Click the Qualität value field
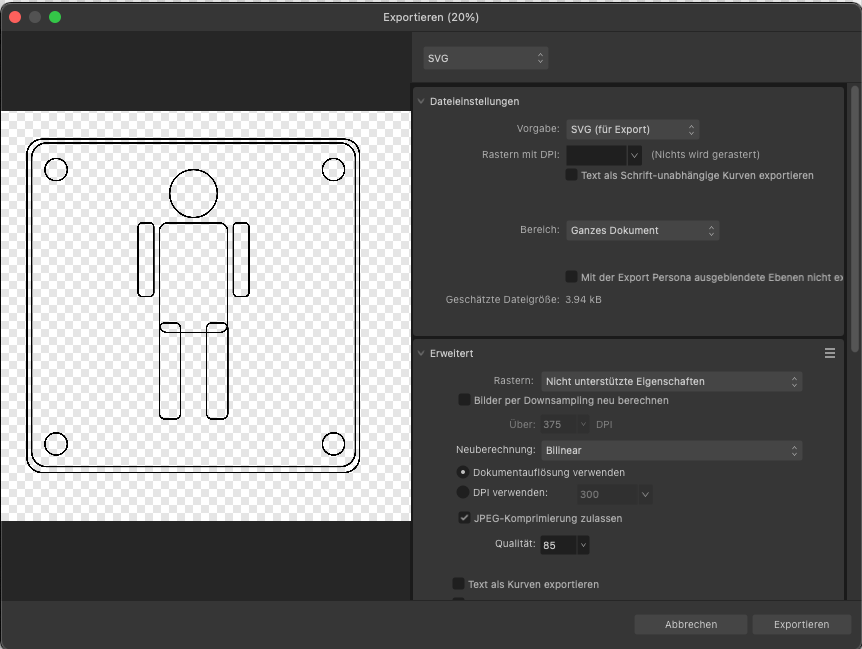This screenshot has width=862, height=649. [557, 545]
